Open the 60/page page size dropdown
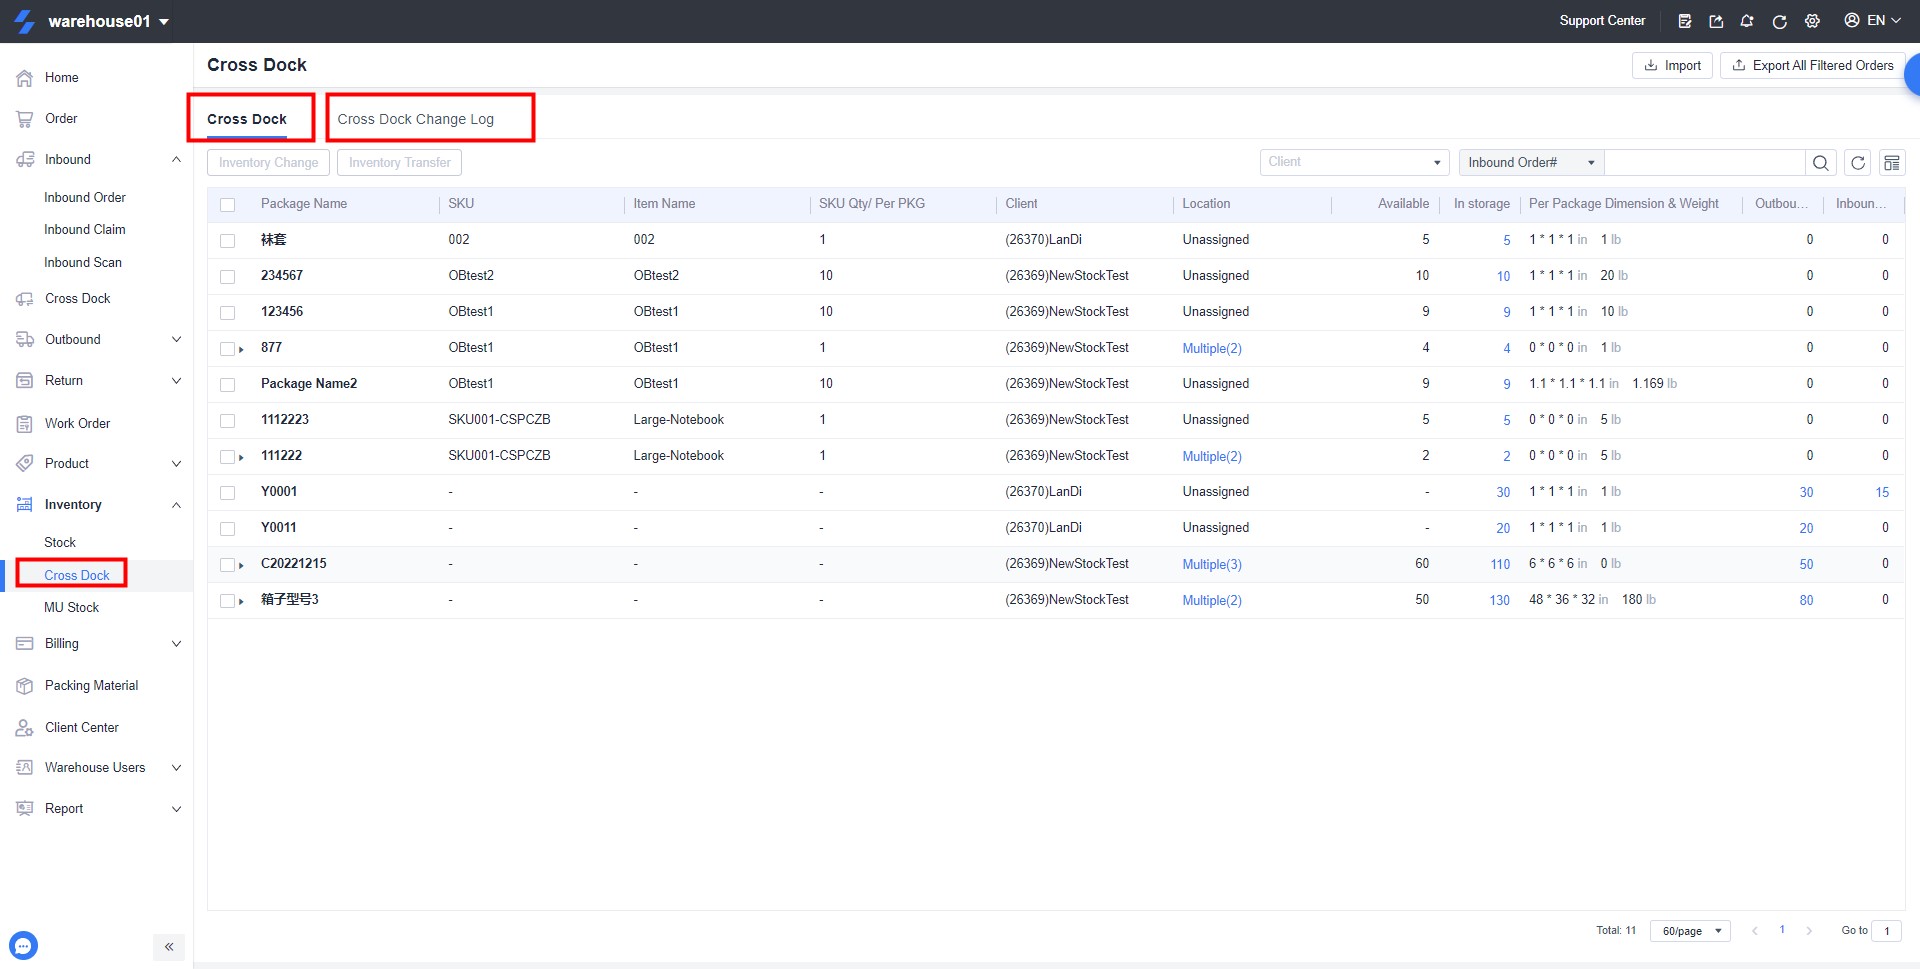Image resolution: width=1920 pixels, height=969 pixels. point(1689,931)
